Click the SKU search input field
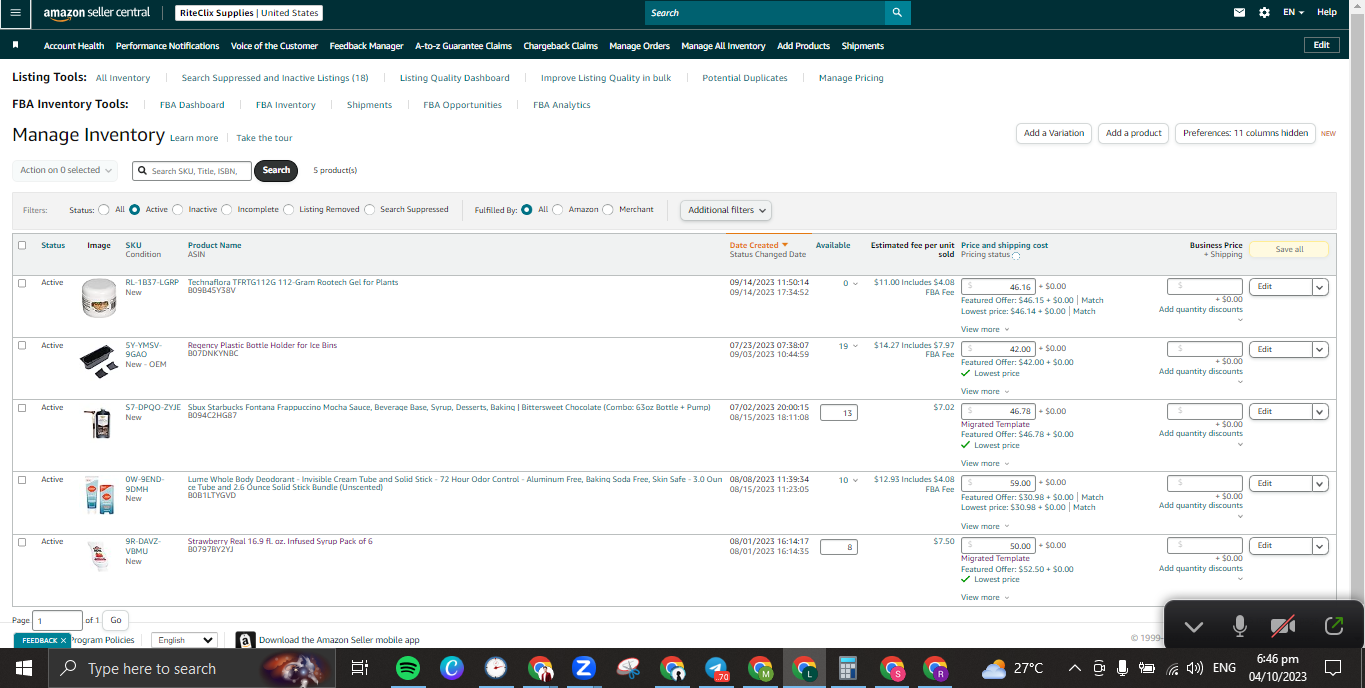 (x=192, y=171)
